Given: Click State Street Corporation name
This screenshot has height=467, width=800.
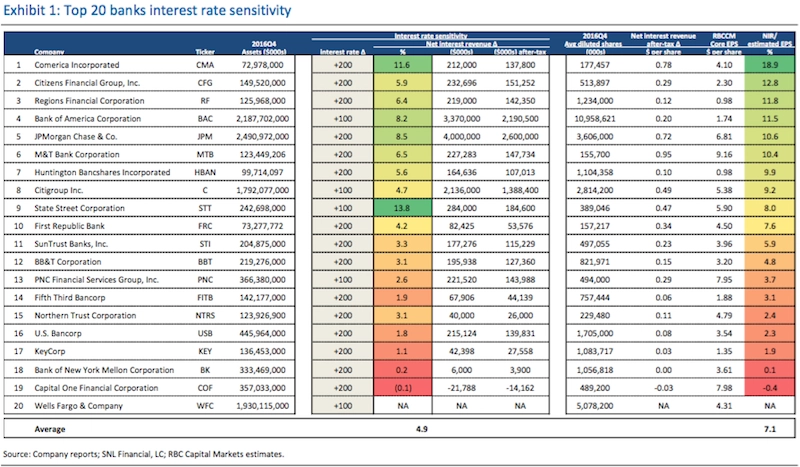Looking at the screenshot, I should (80, 208).
